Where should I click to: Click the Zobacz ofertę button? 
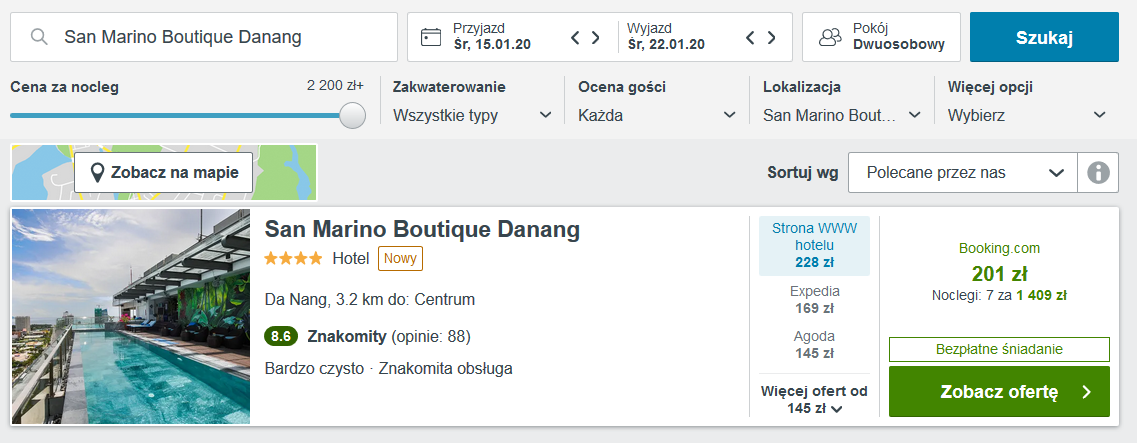999,392
